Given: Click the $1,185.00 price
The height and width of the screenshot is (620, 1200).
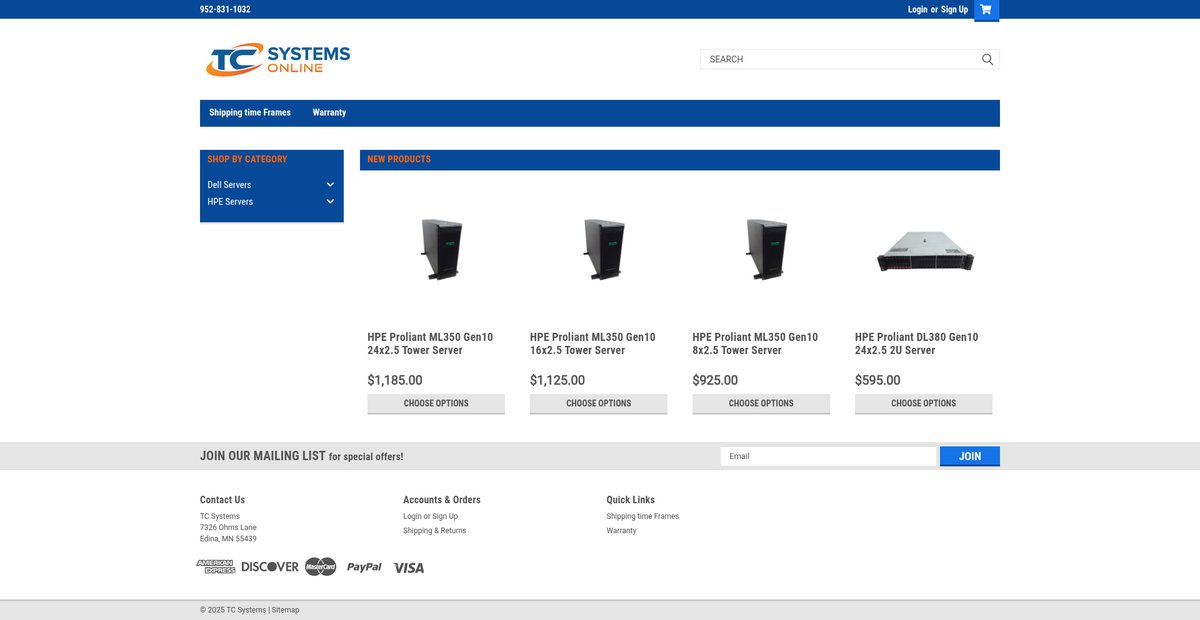Looking at the screenshot, I should (395, 380).
